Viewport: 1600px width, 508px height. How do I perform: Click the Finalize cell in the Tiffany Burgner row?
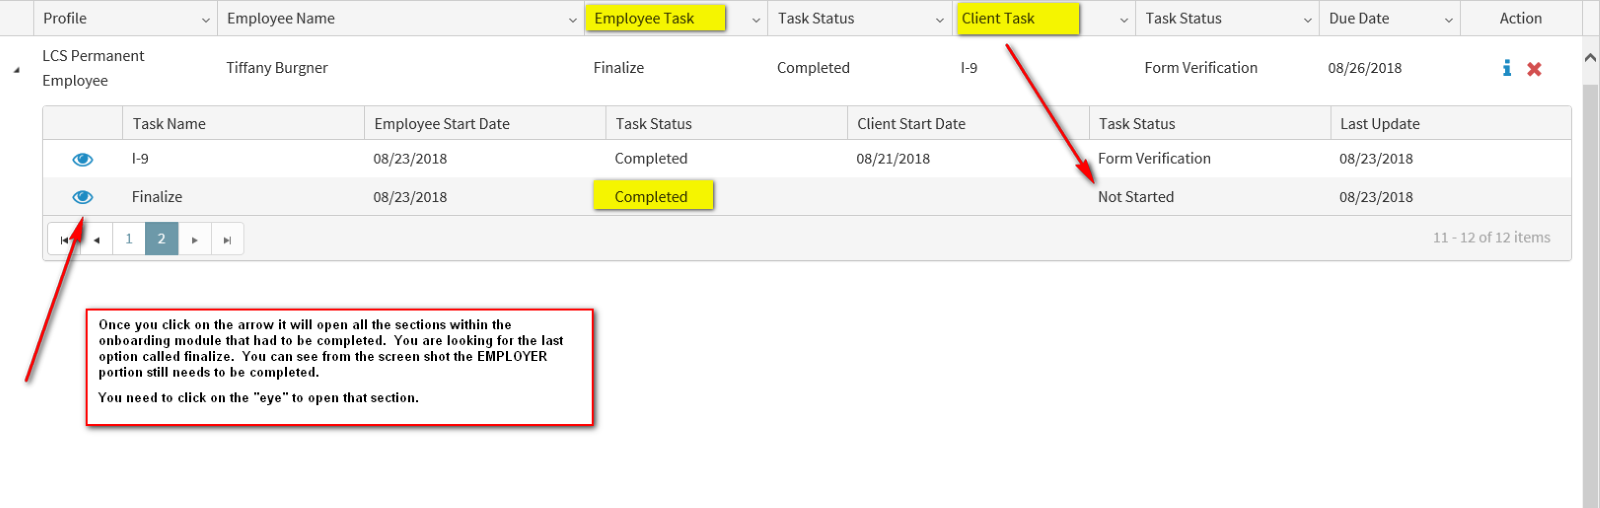[x=619, y=68]
